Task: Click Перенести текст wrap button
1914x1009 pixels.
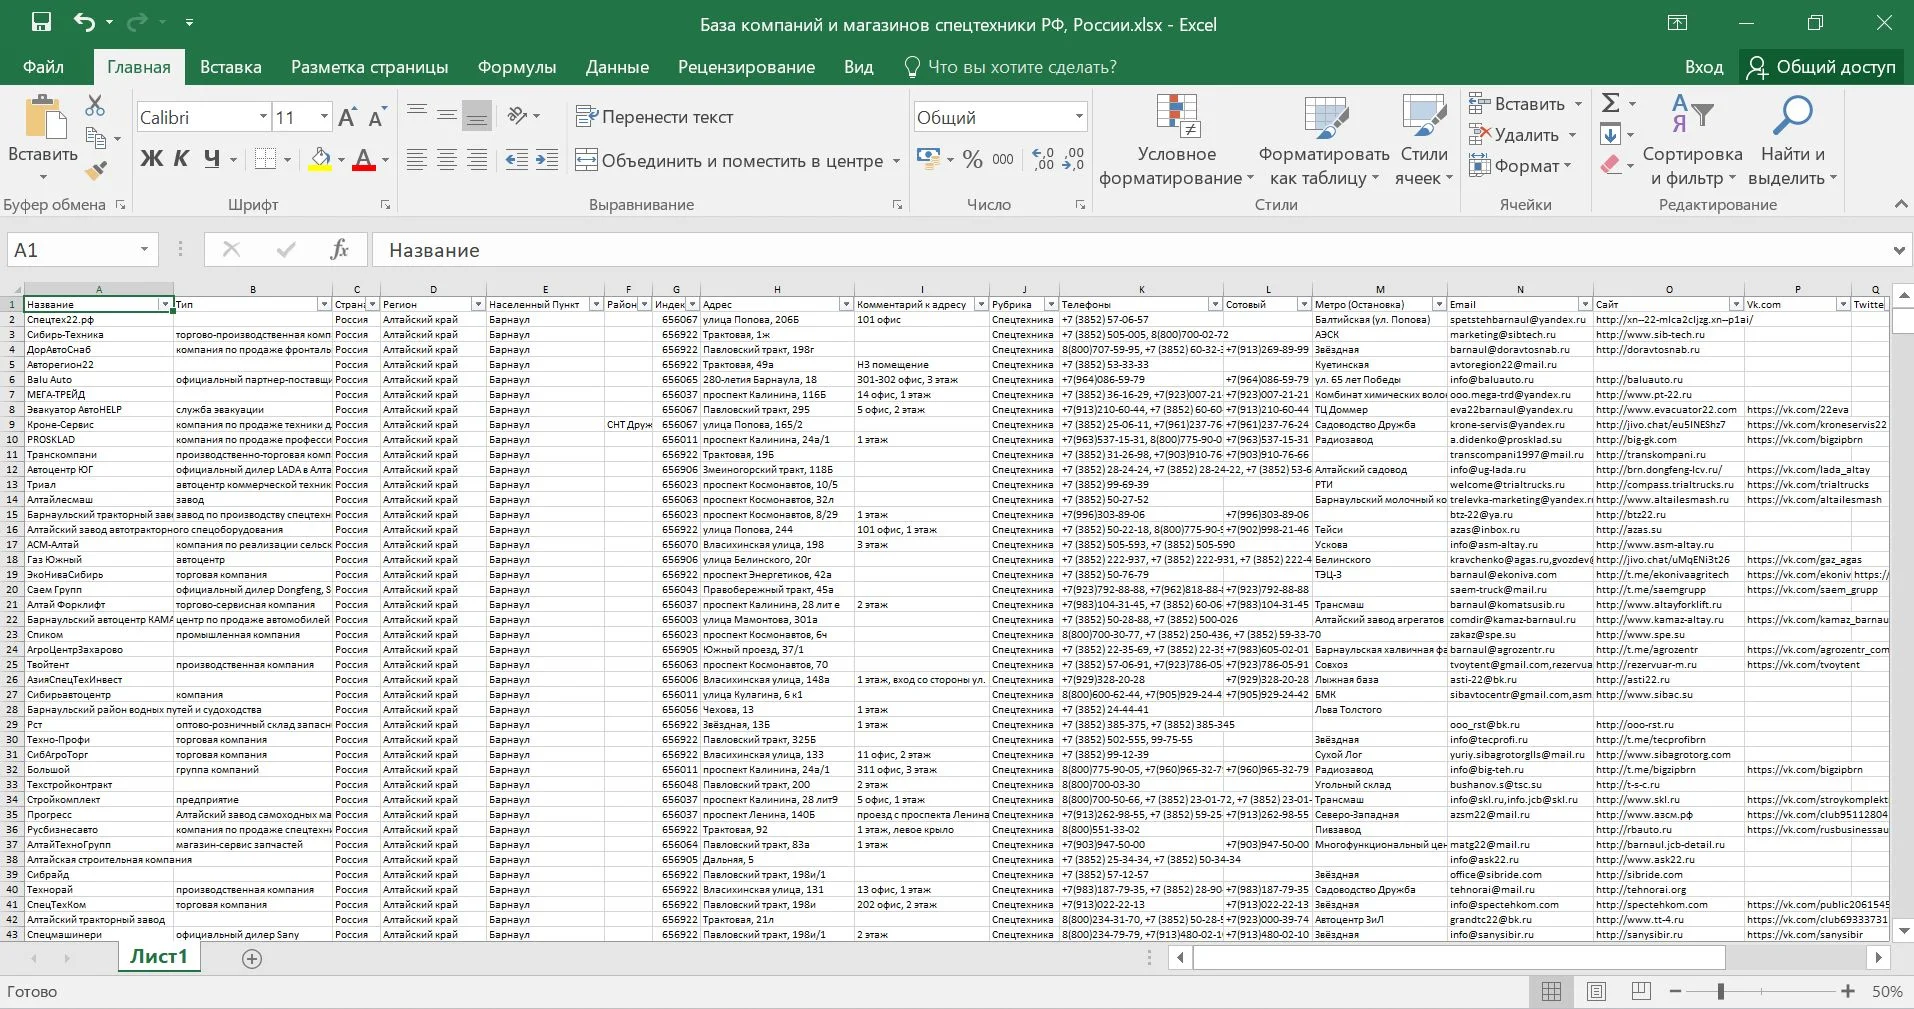Action: (654, 117)
